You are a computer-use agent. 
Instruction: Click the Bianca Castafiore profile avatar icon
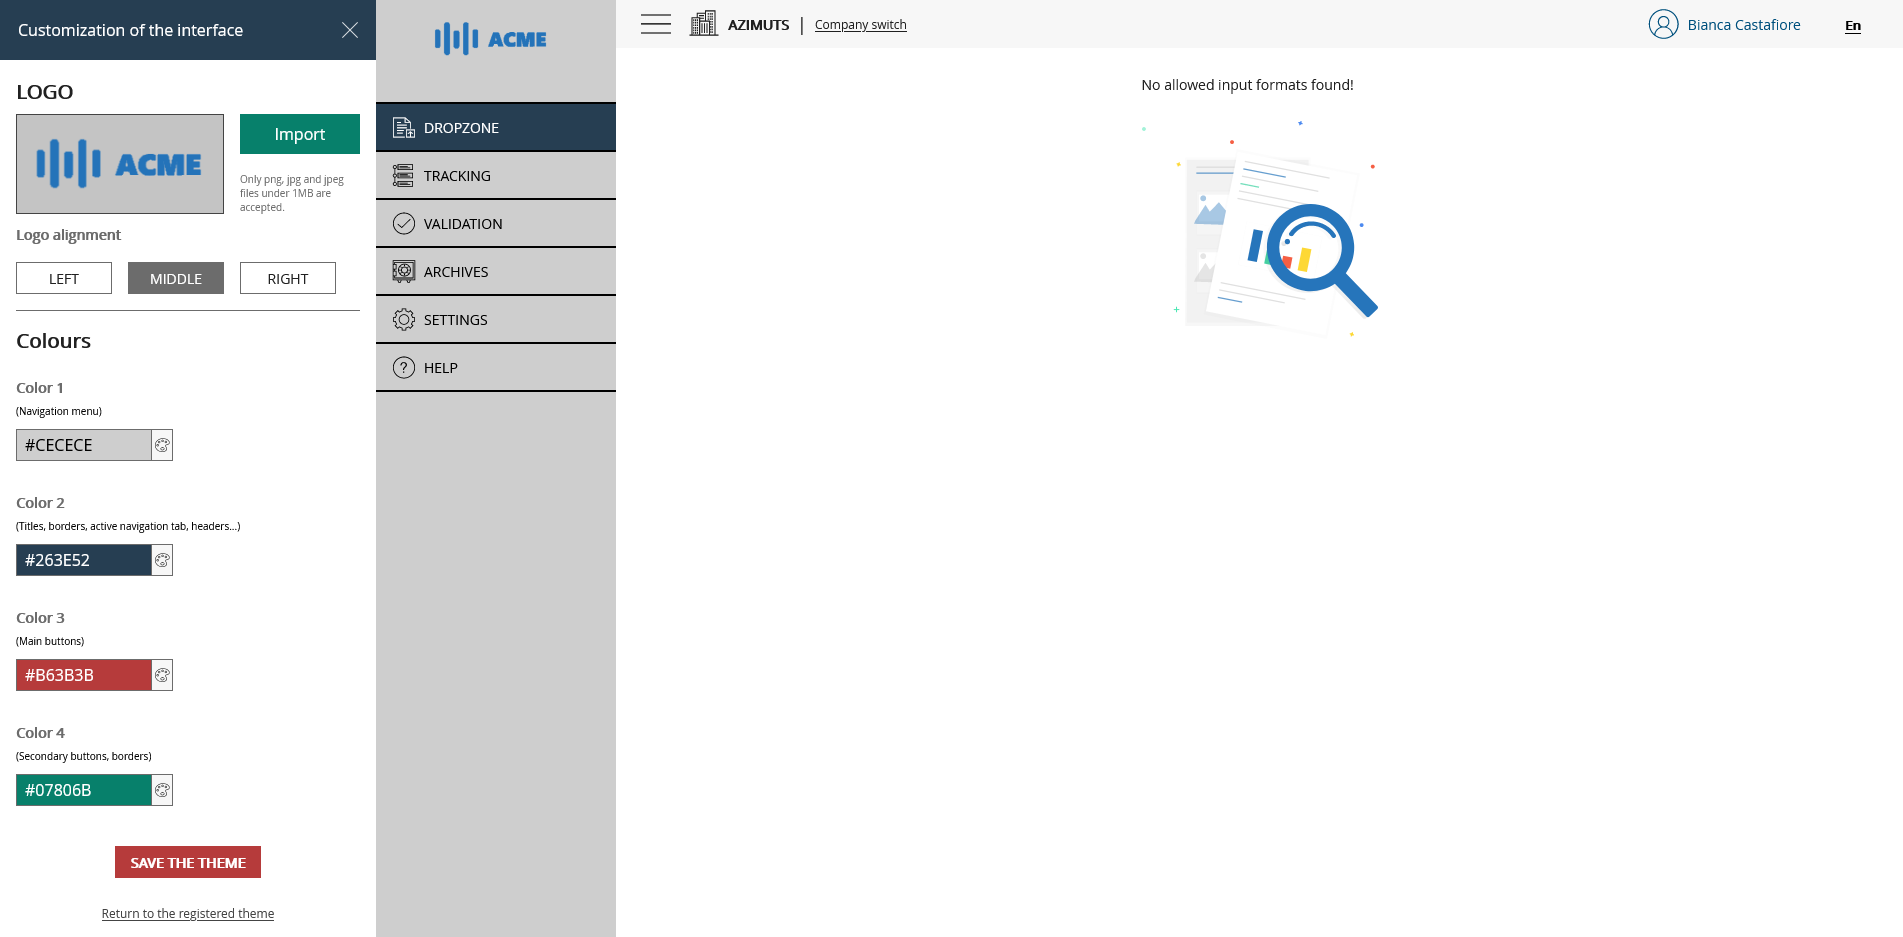pyautogui.click(x=1663, y=24)
